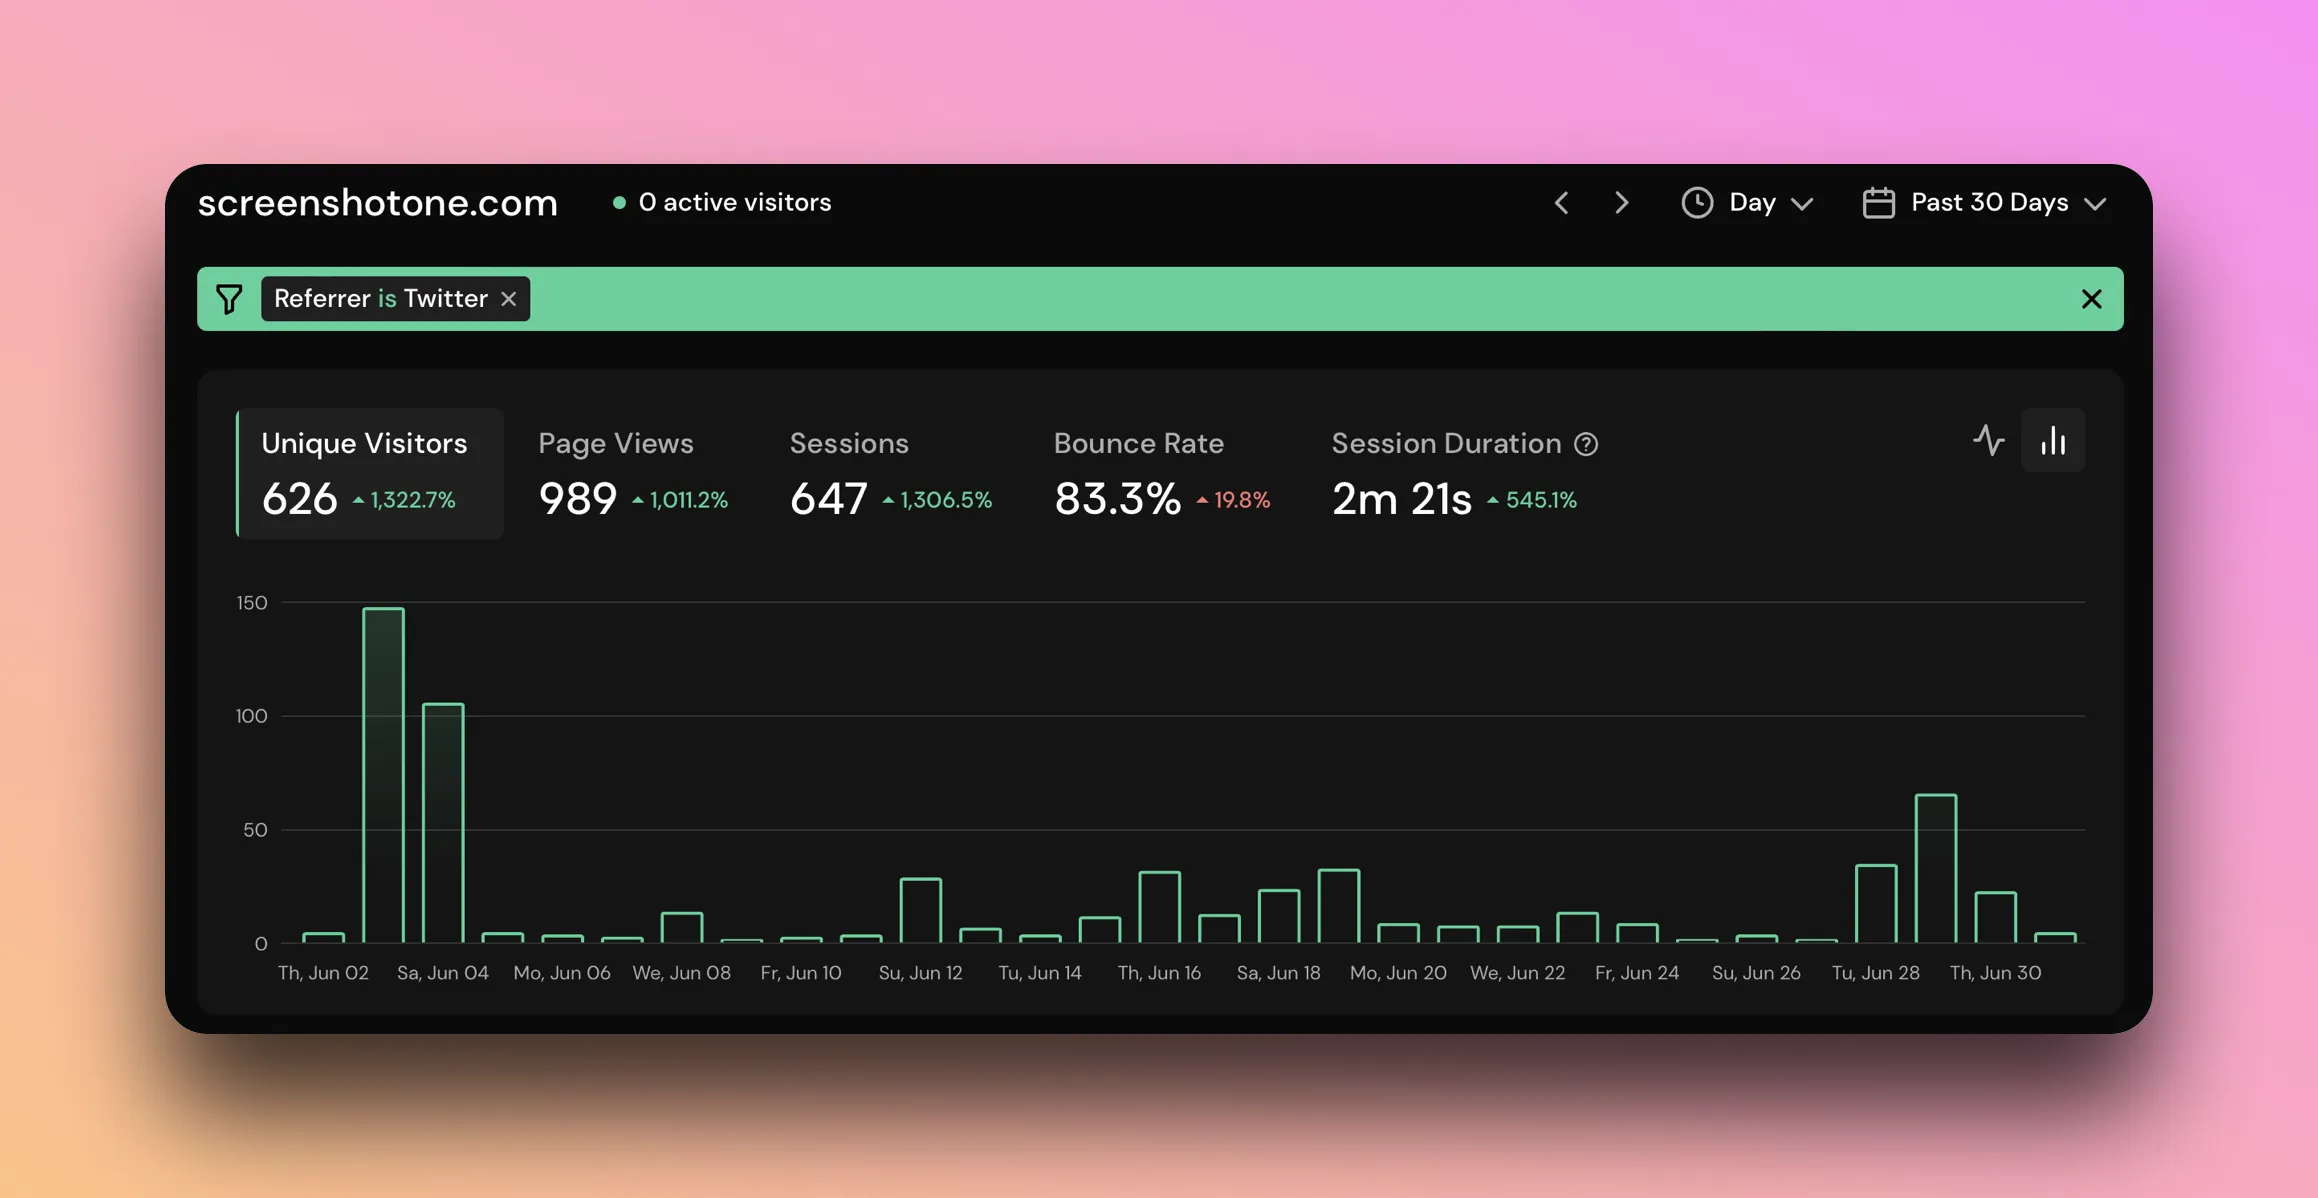The image size is (2318, 1198).
Task: Go to the next time period arrow
Action: 1621,202
